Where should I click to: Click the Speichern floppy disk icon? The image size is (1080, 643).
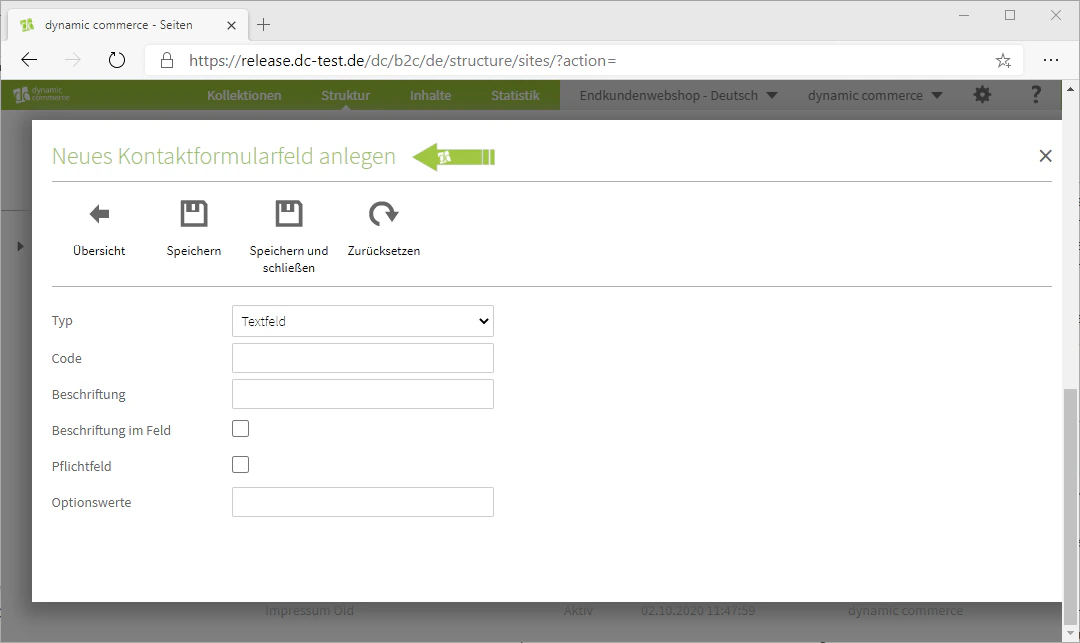point(194,214)
